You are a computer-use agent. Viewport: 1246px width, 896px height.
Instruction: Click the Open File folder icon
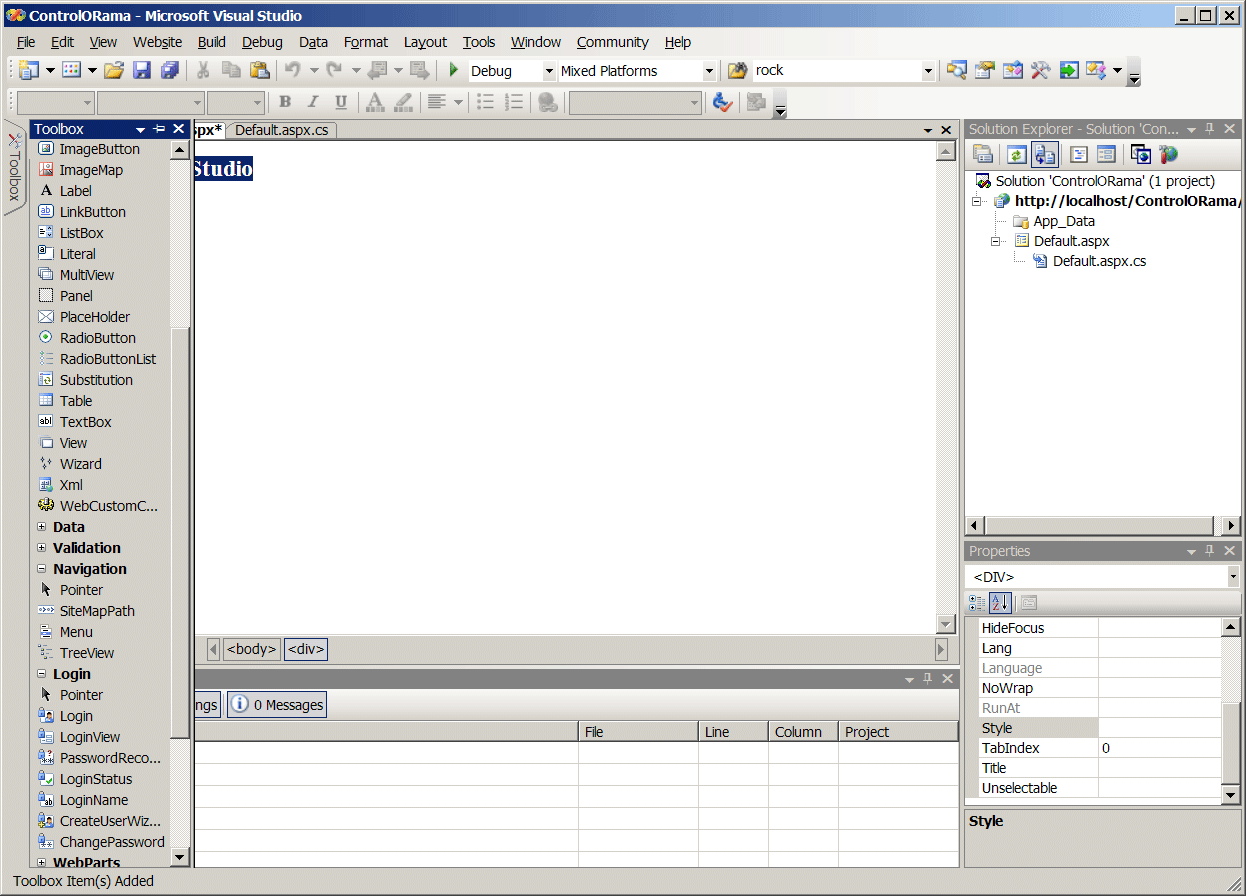pos(114,70)
